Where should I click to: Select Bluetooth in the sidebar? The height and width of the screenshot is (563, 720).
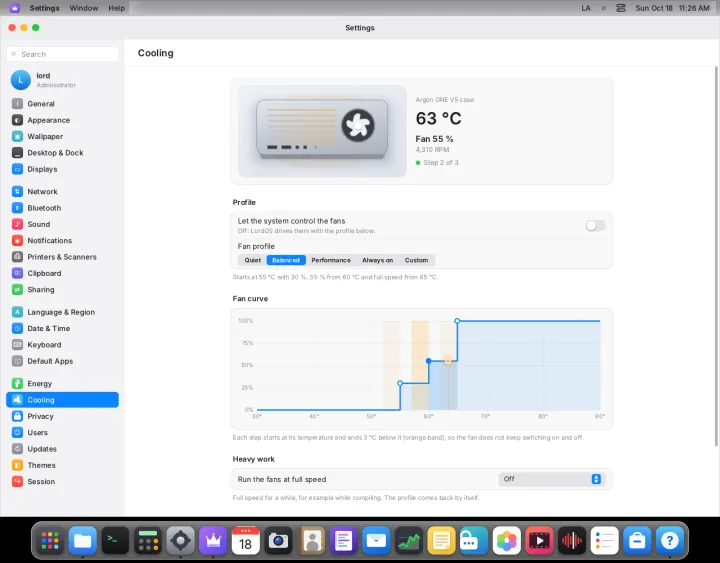pos(62,208)
